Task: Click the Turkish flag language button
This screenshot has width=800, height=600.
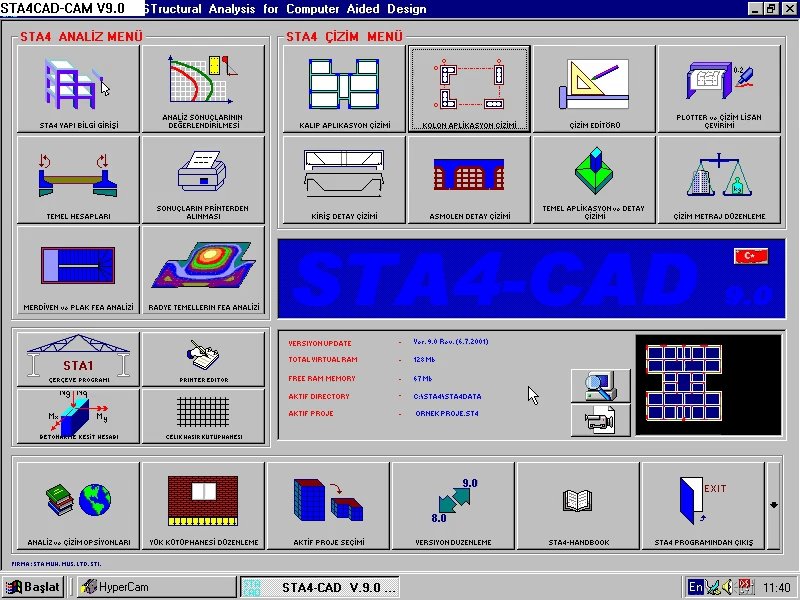Action: coord(751,256)
